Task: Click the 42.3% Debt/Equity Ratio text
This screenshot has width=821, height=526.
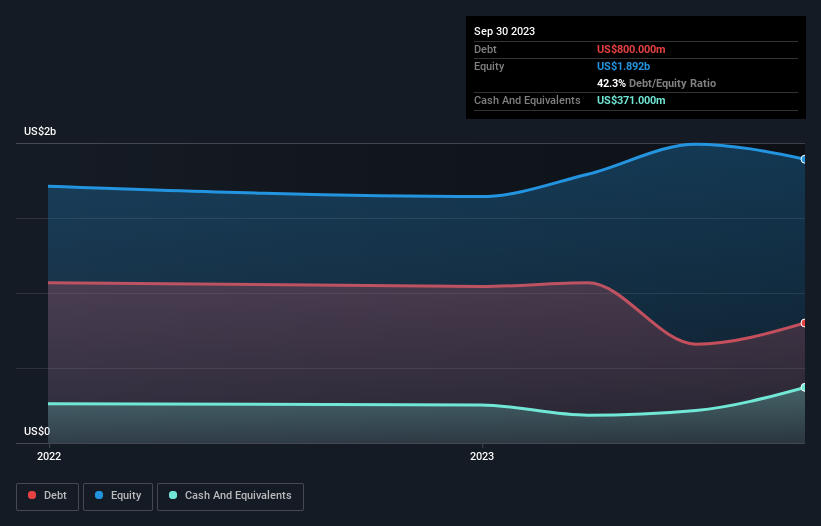Action: pyautogui.click(x=656, y=83)
